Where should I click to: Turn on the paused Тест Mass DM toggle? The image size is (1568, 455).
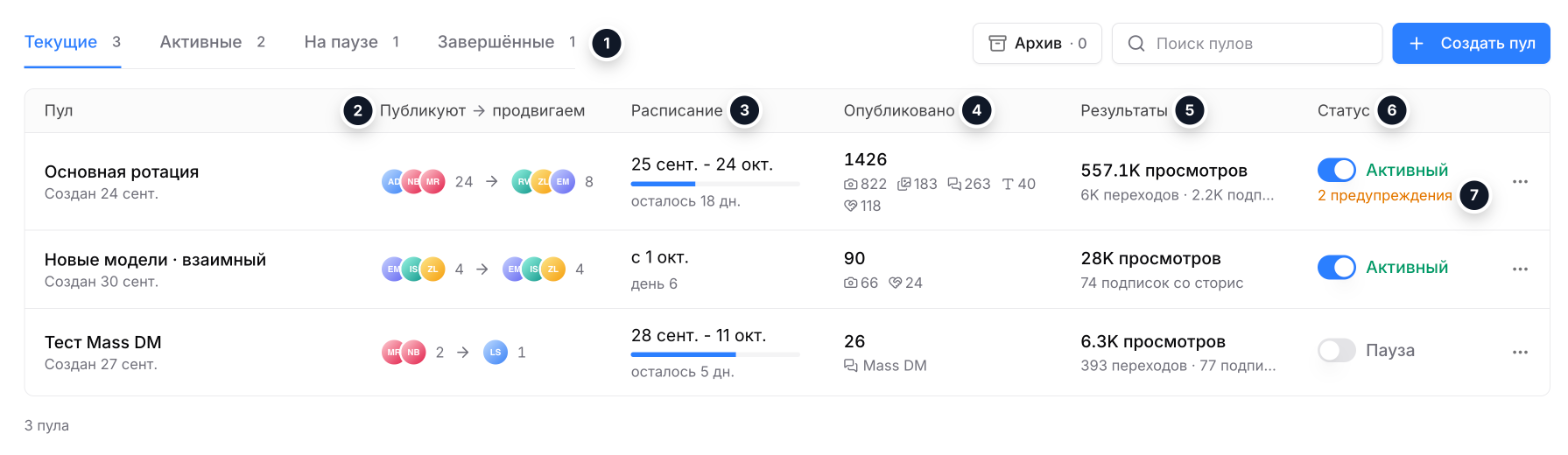point(1337,350)
